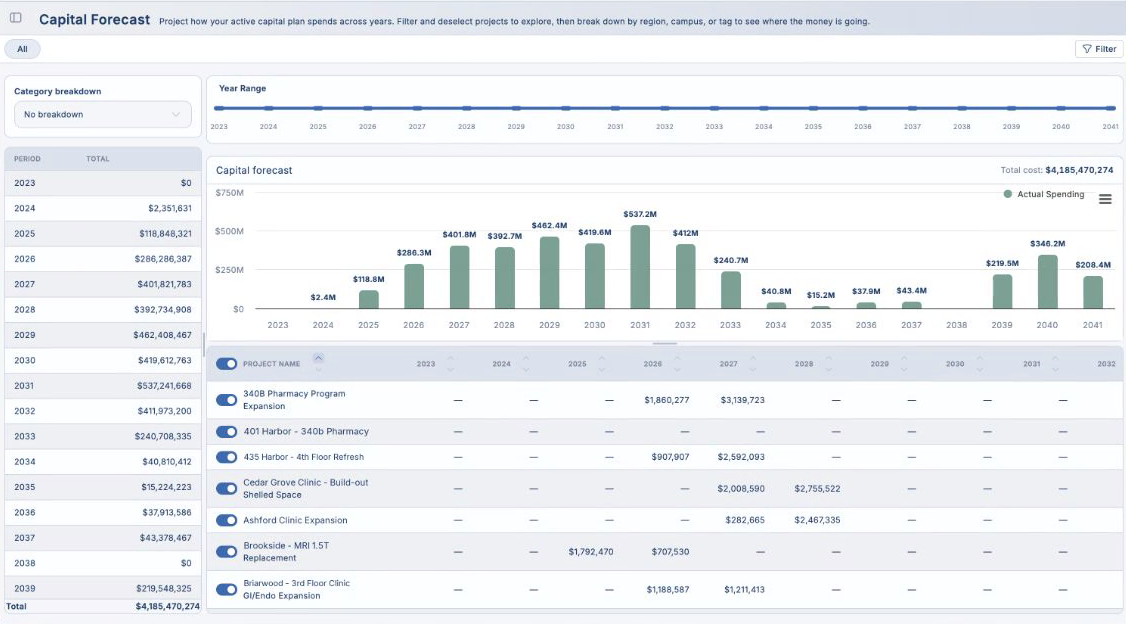
Task: Click the left period table scrollbar handle
Action: pyautogui.click(x=204, y=345)
